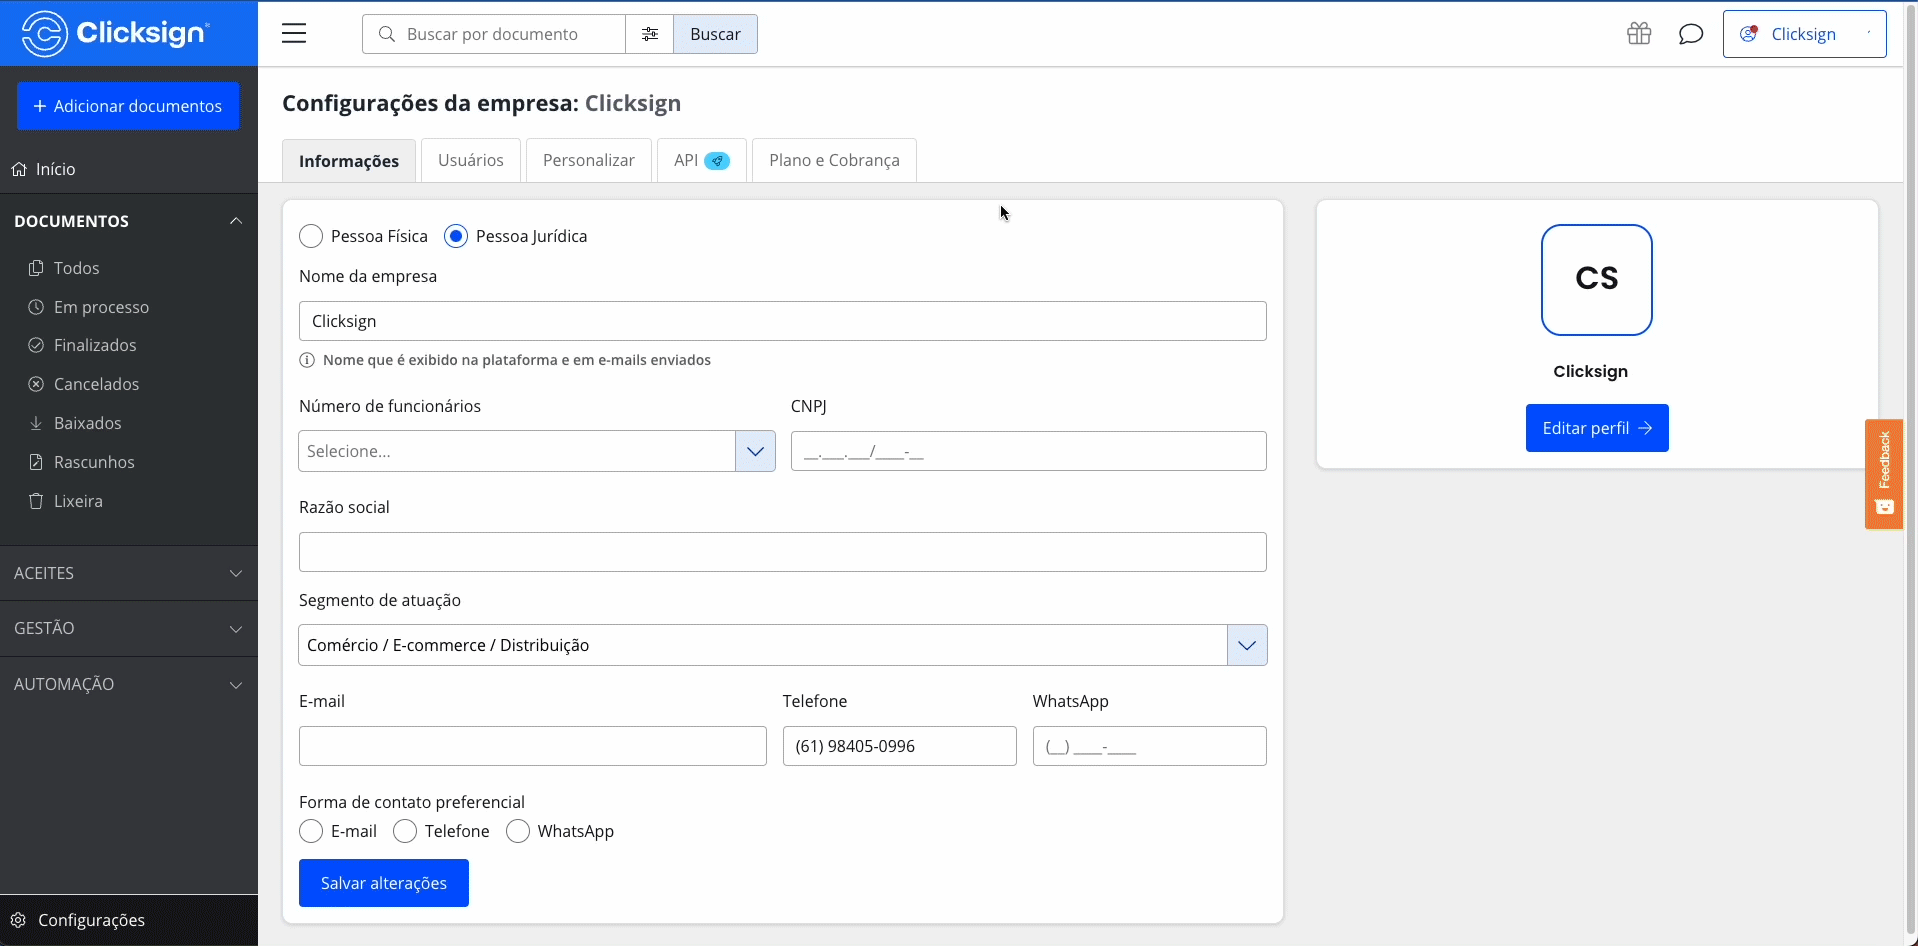Focus the WhatsApp input field

1150,746
